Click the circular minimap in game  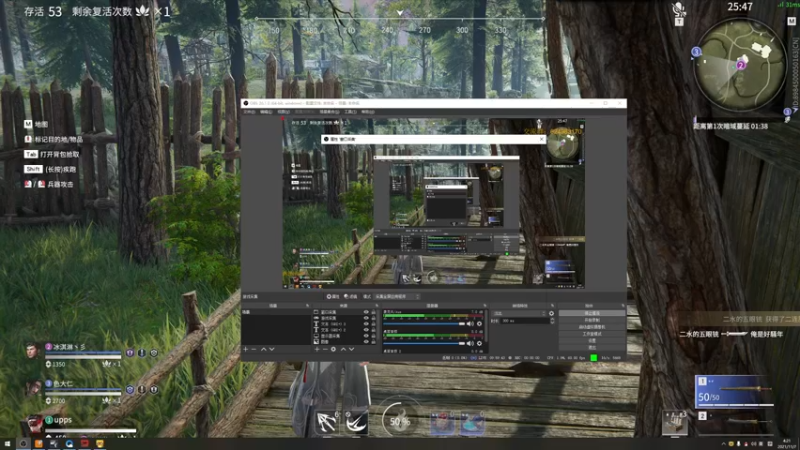coord(739,65)
